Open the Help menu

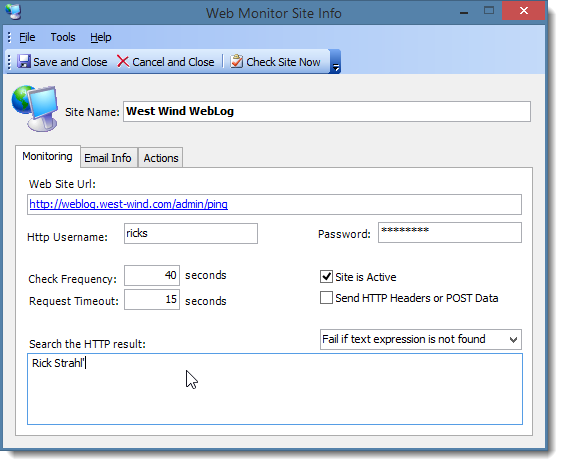101,37
